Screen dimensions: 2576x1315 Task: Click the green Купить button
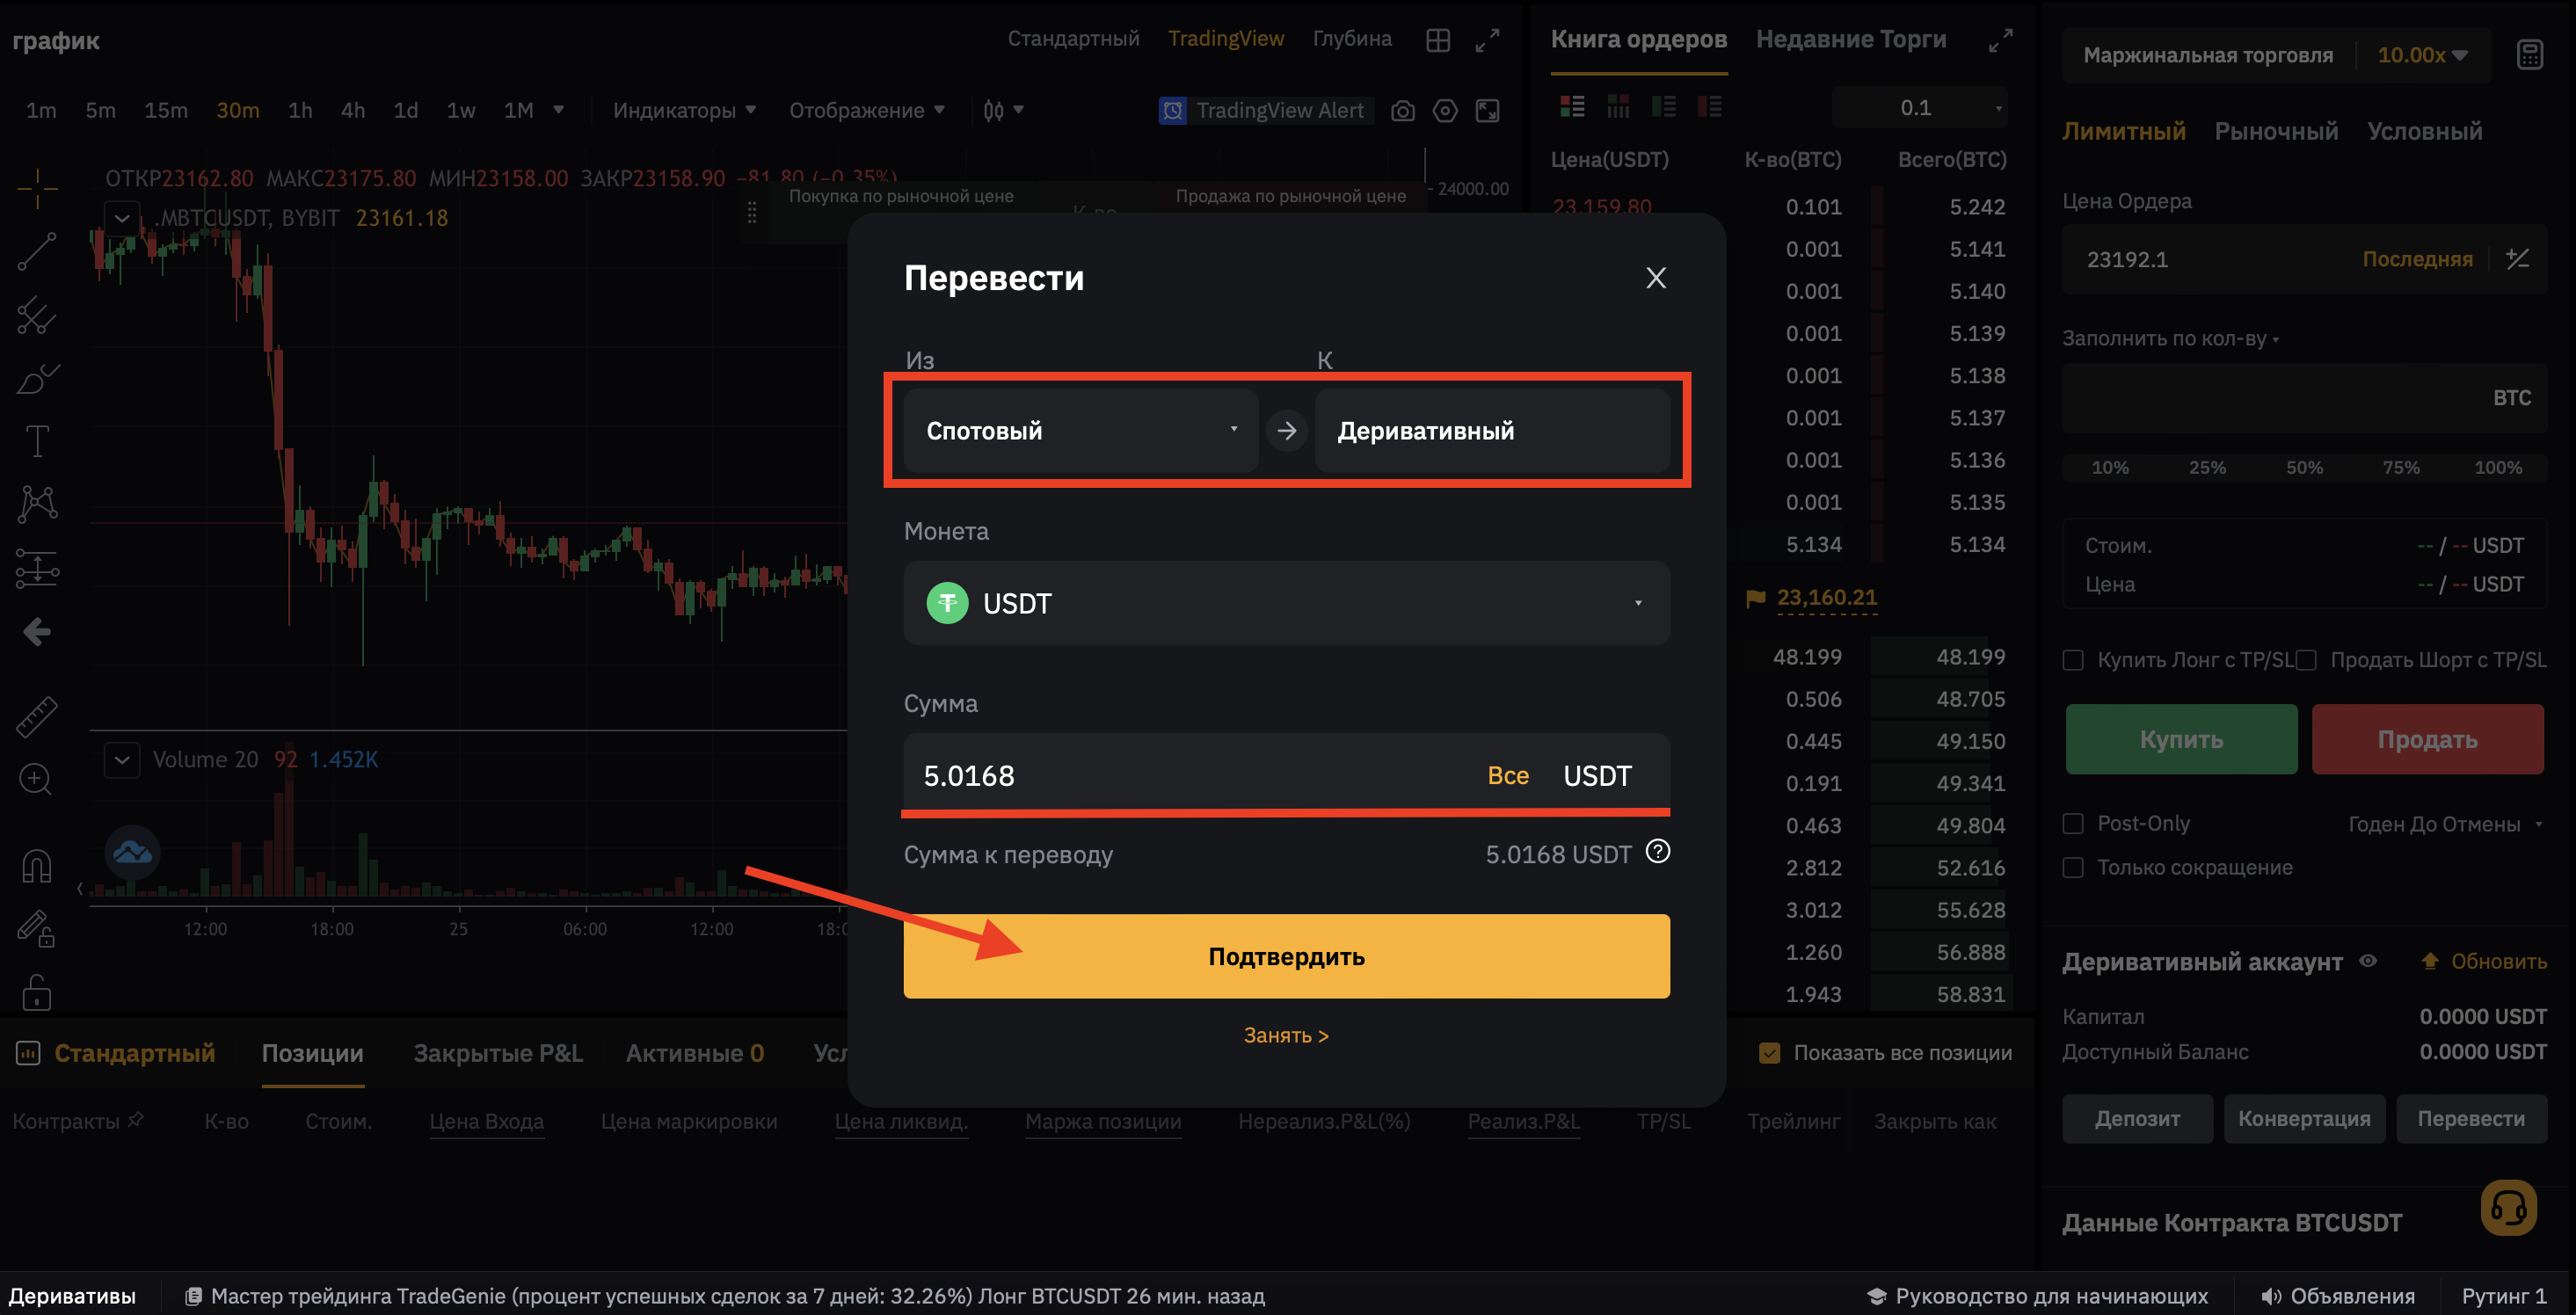pos(2181,739)
